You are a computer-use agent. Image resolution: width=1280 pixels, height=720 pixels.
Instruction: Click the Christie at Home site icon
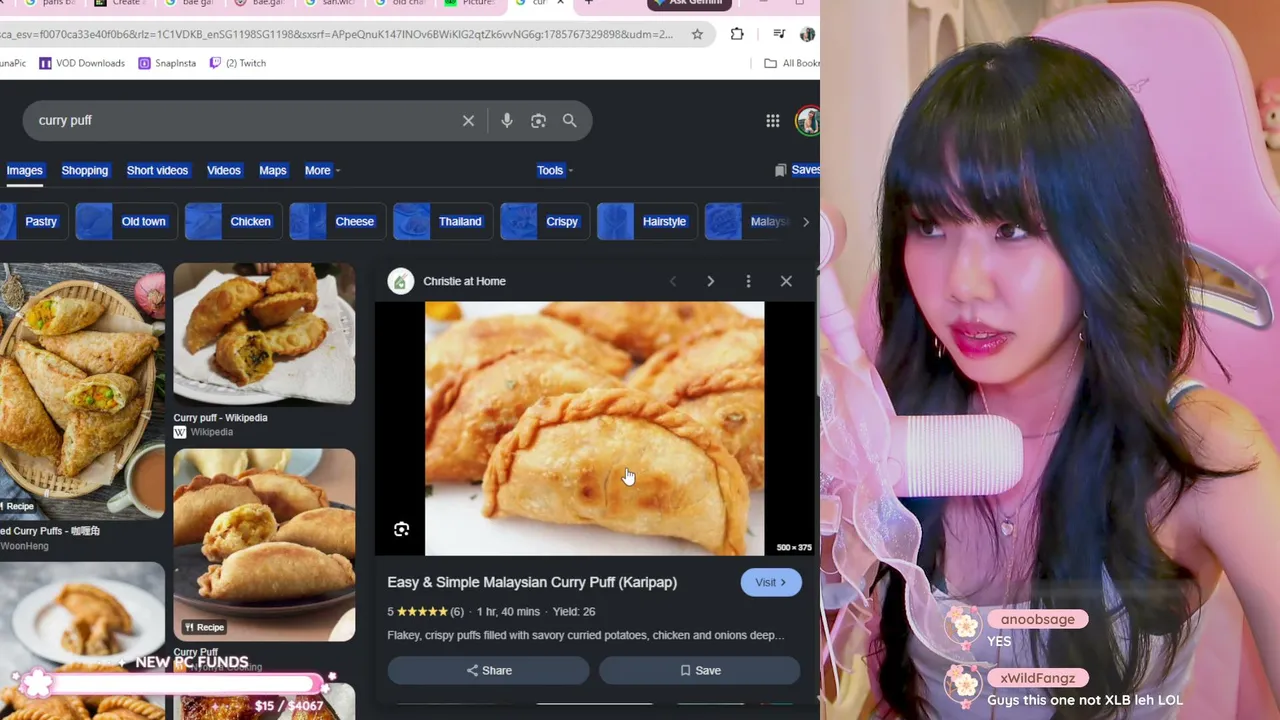(401, 281)
